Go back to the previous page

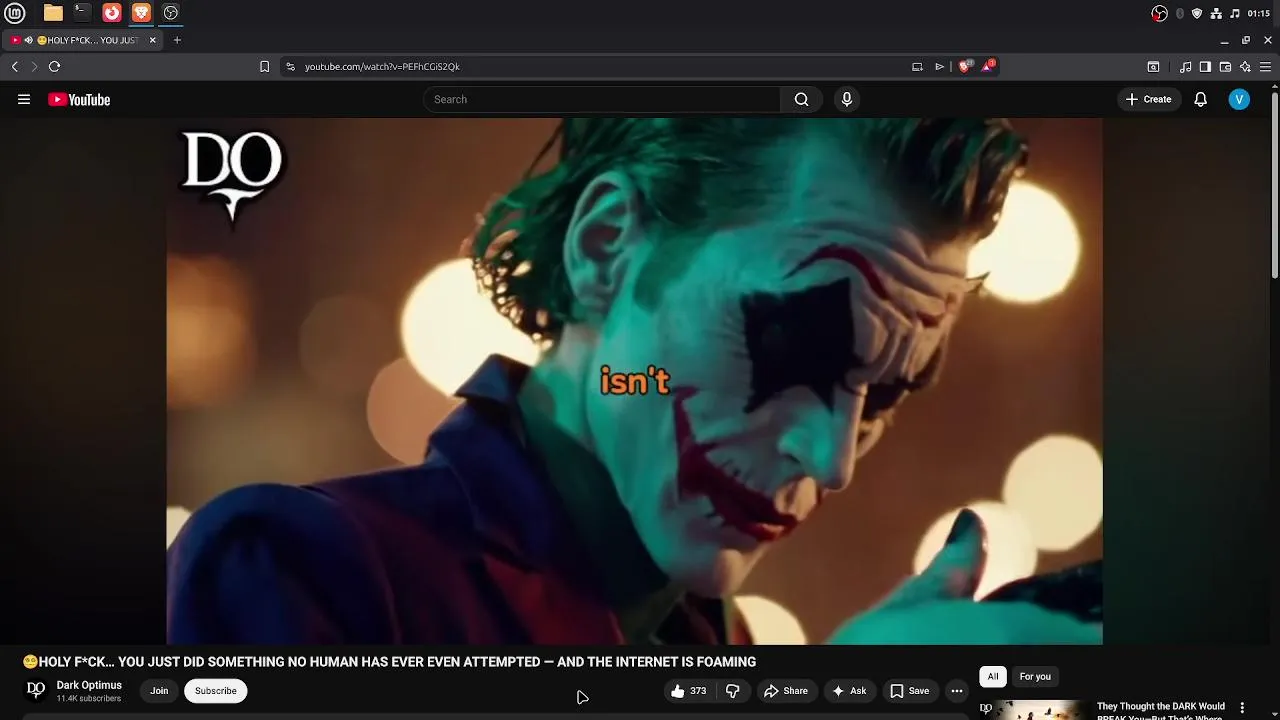15,66
